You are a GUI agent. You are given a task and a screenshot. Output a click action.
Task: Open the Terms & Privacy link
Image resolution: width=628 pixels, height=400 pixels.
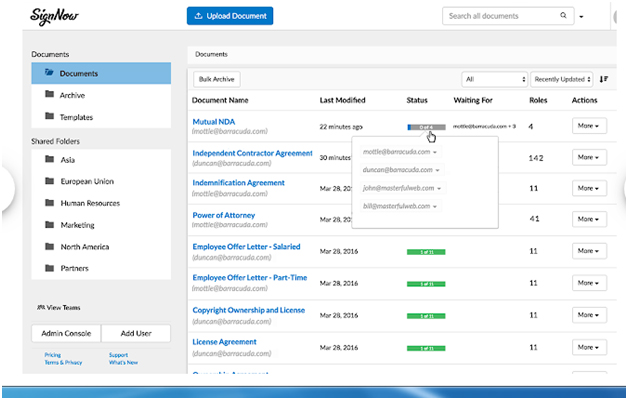pyautogui.click(x=63, y=362)
